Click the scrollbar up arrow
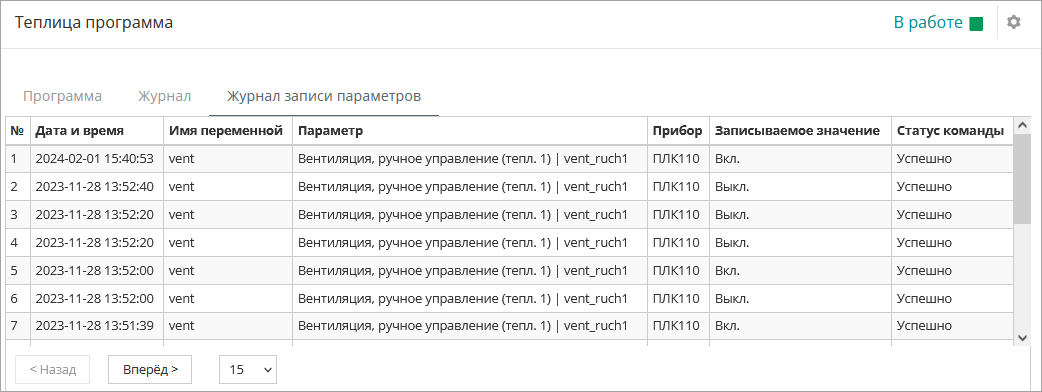 1023,125
